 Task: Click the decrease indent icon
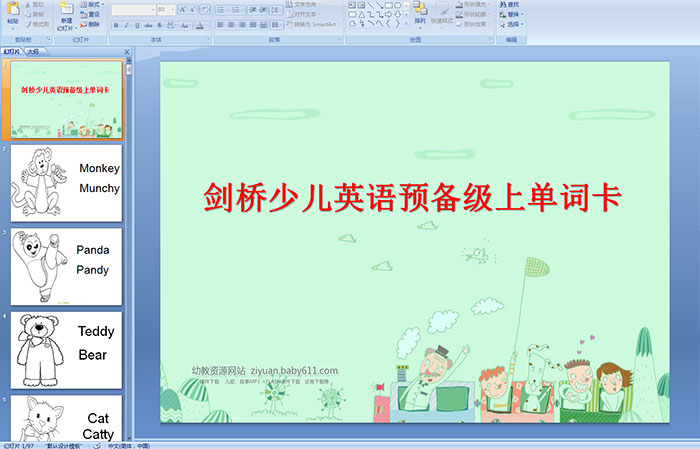tap(253, 10)
